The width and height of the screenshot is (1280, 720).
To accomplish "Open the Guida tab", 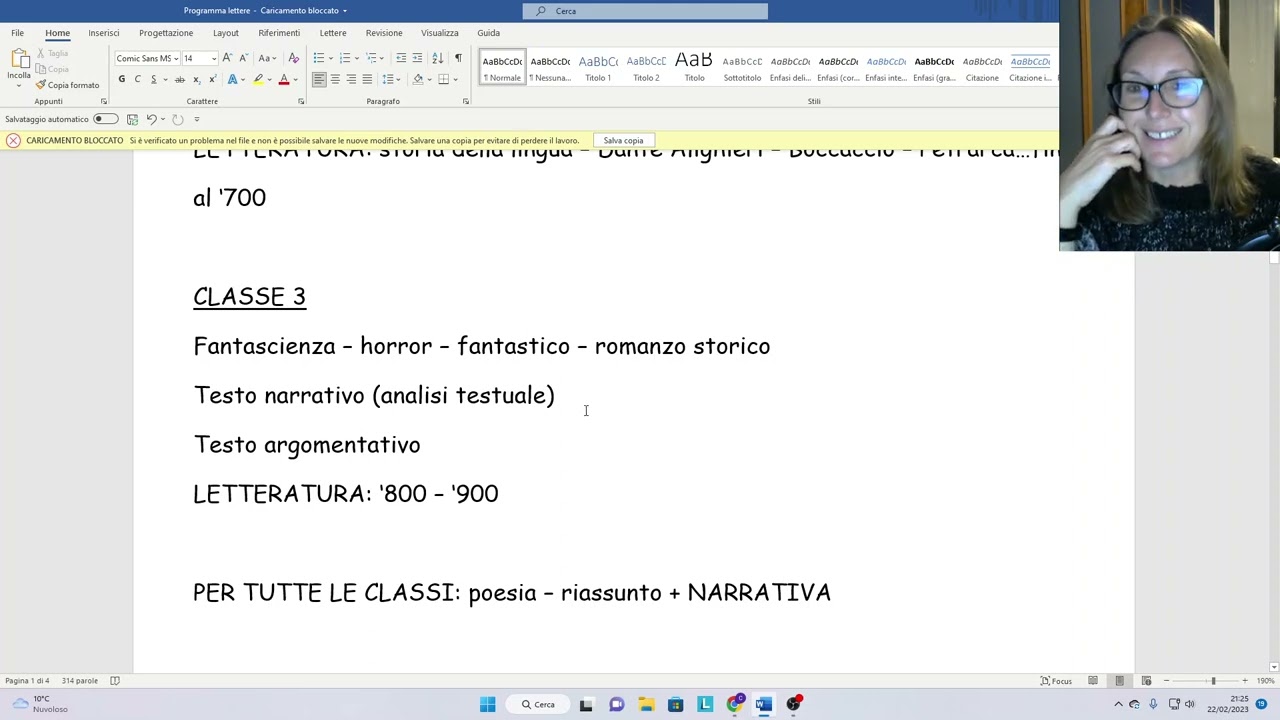I will (x=488, y=33).
